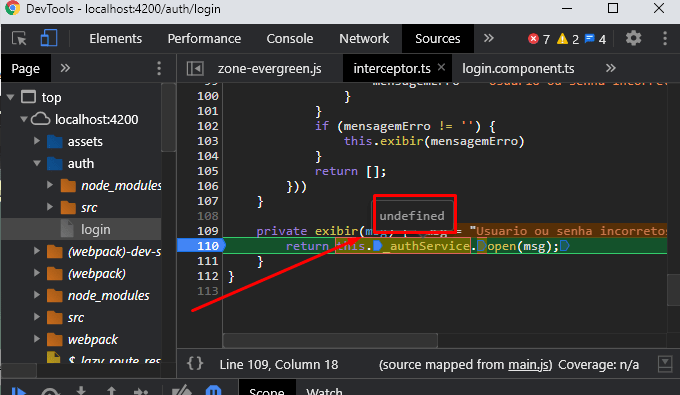Click 'this.exibir(mensagemErro)' on line 103

click(x=434, y=141)
